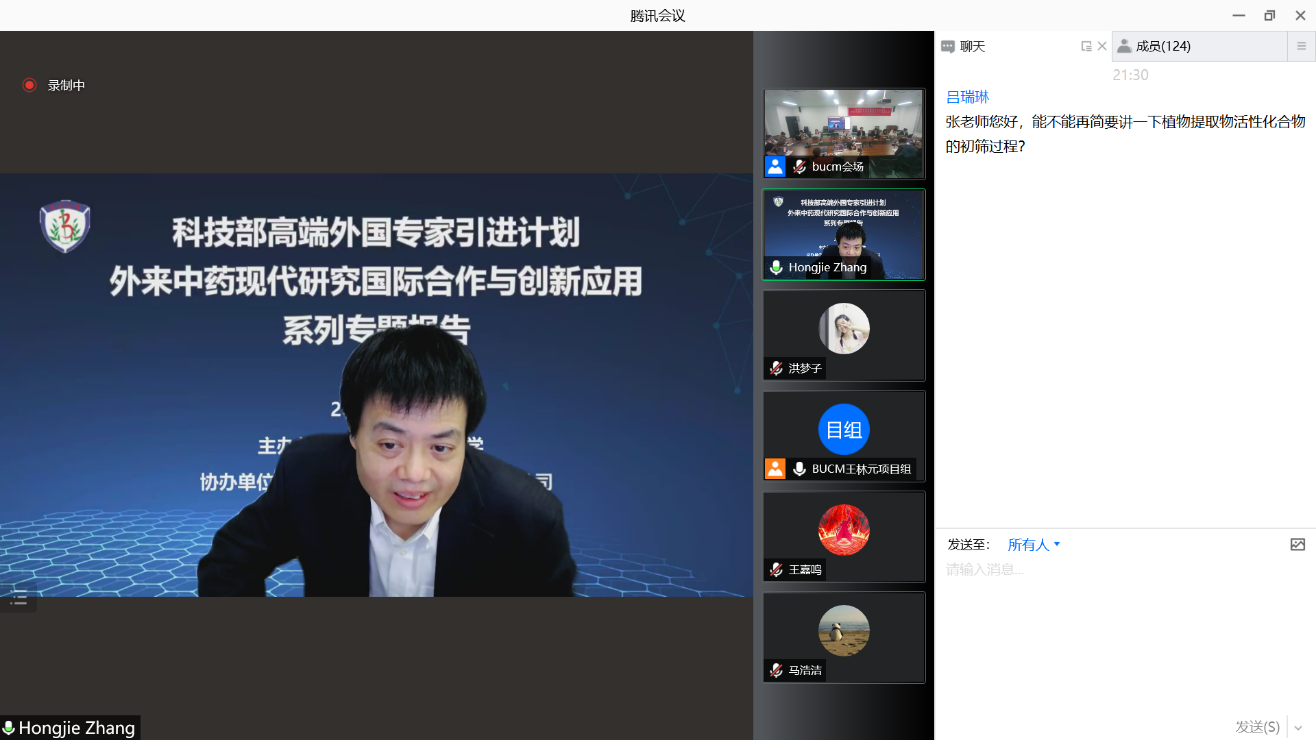Pop out the chat panel into separate window
Viewport: 1316px width, 740px height.
[1086, 46]
